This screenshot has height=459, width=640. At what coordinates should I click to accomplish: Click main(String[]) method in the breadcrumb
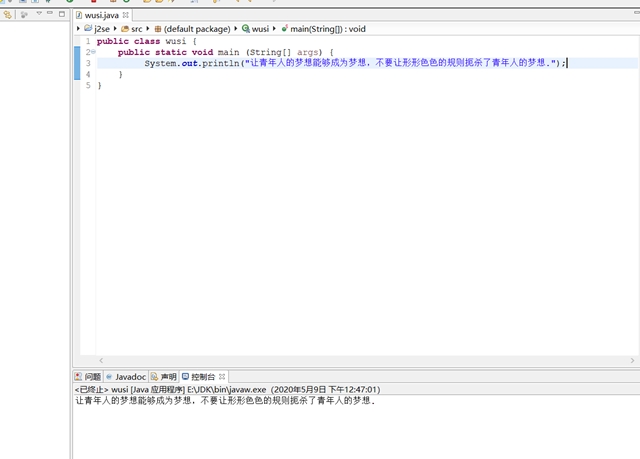(326, 29)
